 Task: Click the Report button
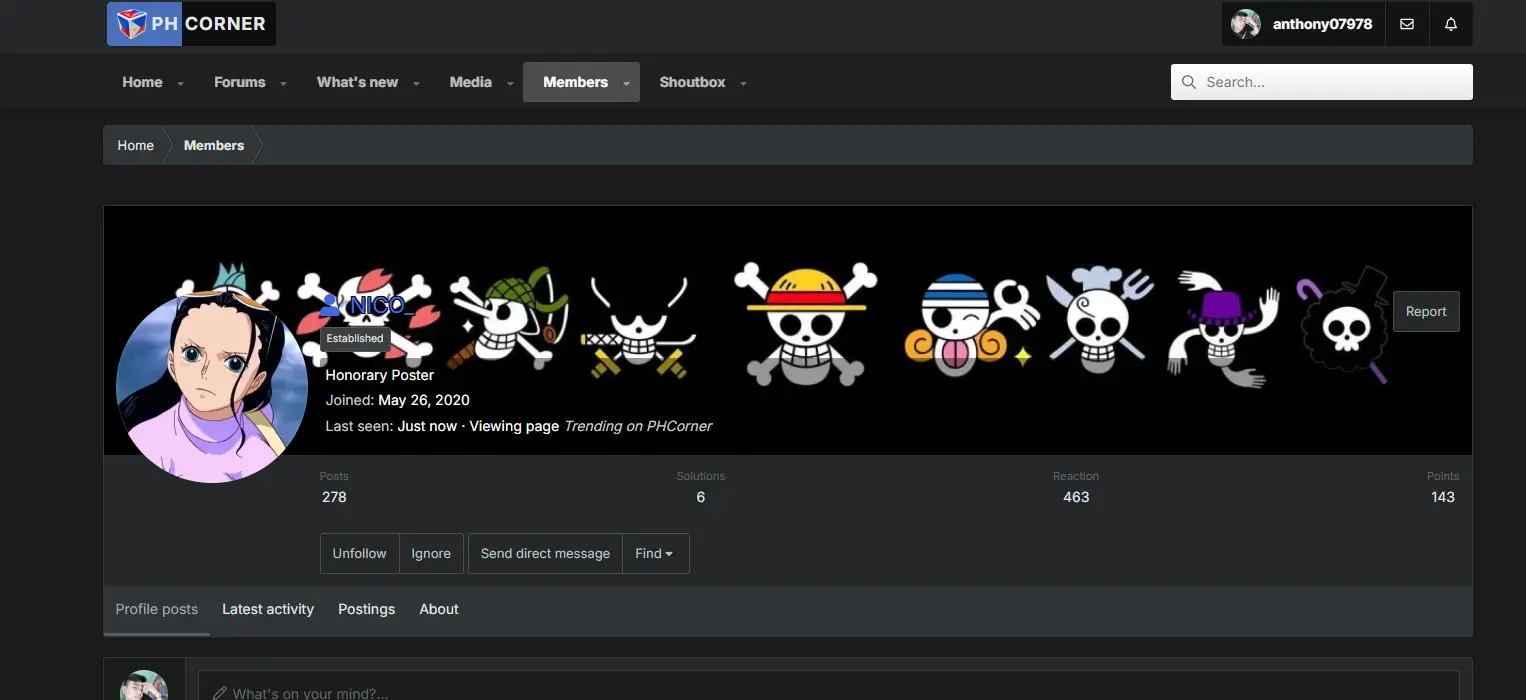[1426, 311]
